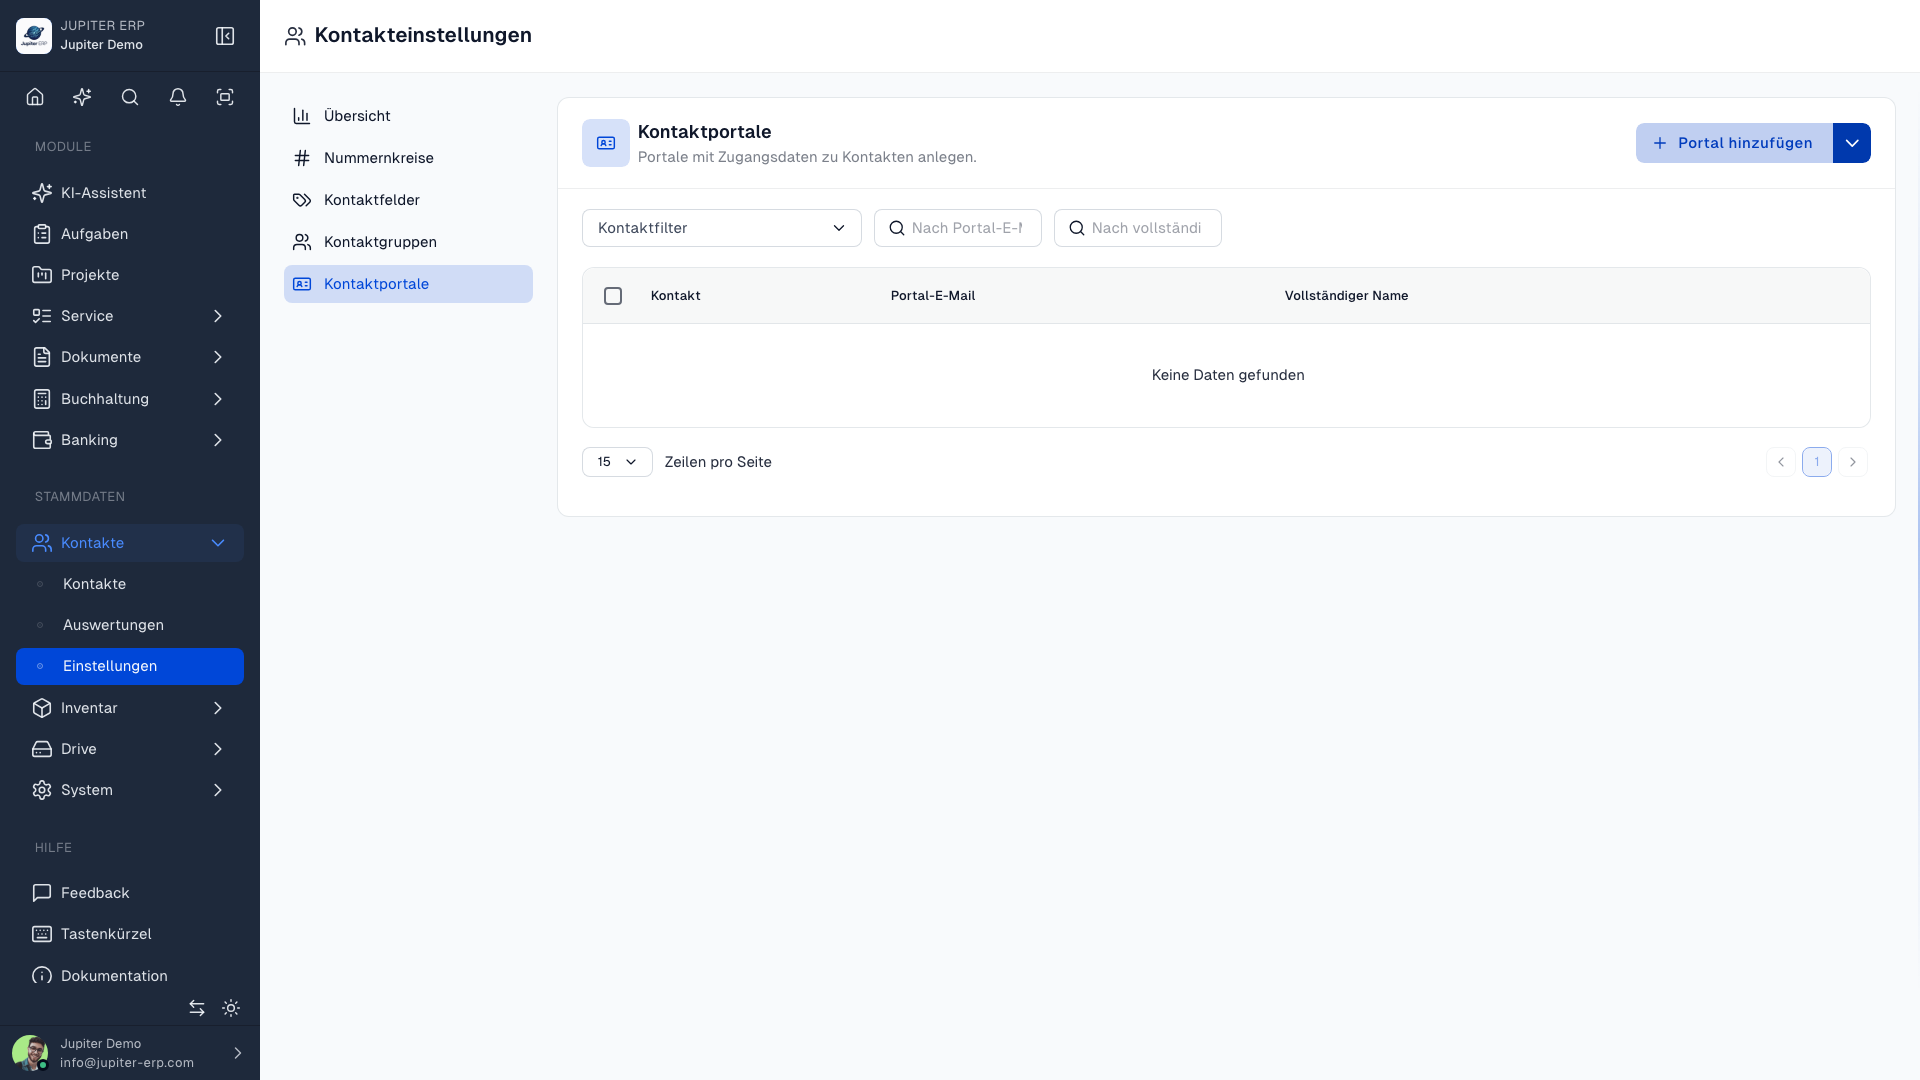Switch to the Nummernkreise settings tab

coord(408,158)
